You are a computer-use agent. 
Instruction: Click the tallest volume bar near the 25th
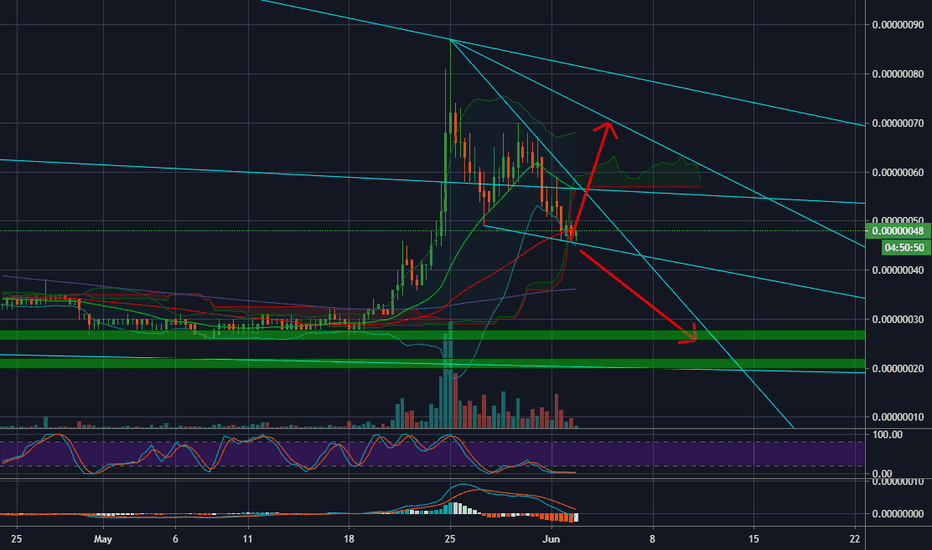point(451,375)
